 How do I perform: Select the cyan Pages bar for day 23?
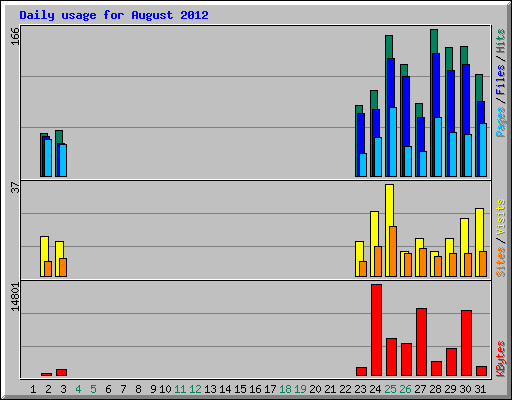(363, 165)
